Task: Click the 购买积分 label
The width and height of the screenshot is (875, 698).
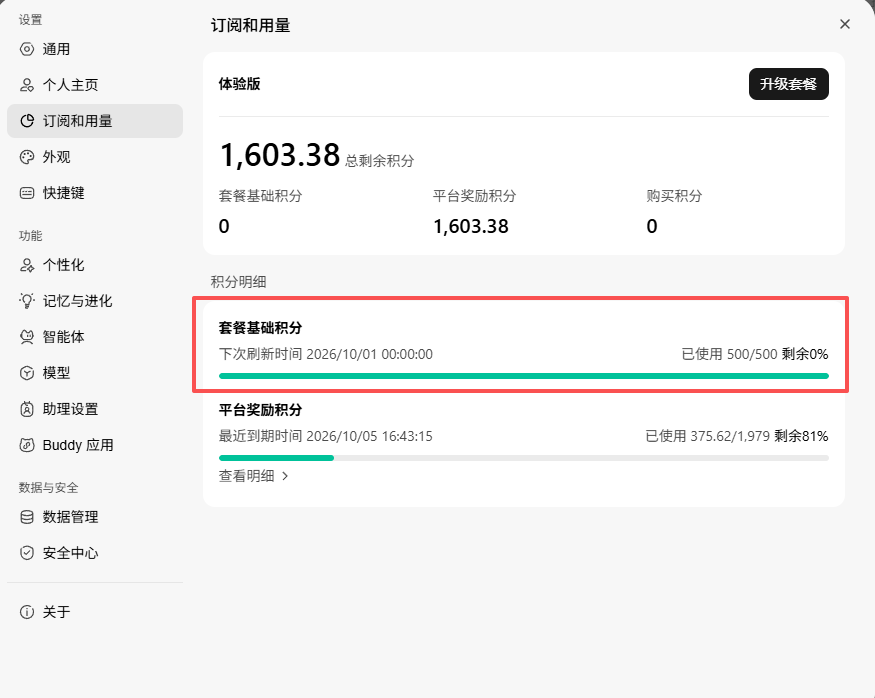Action: coord(674,196)
